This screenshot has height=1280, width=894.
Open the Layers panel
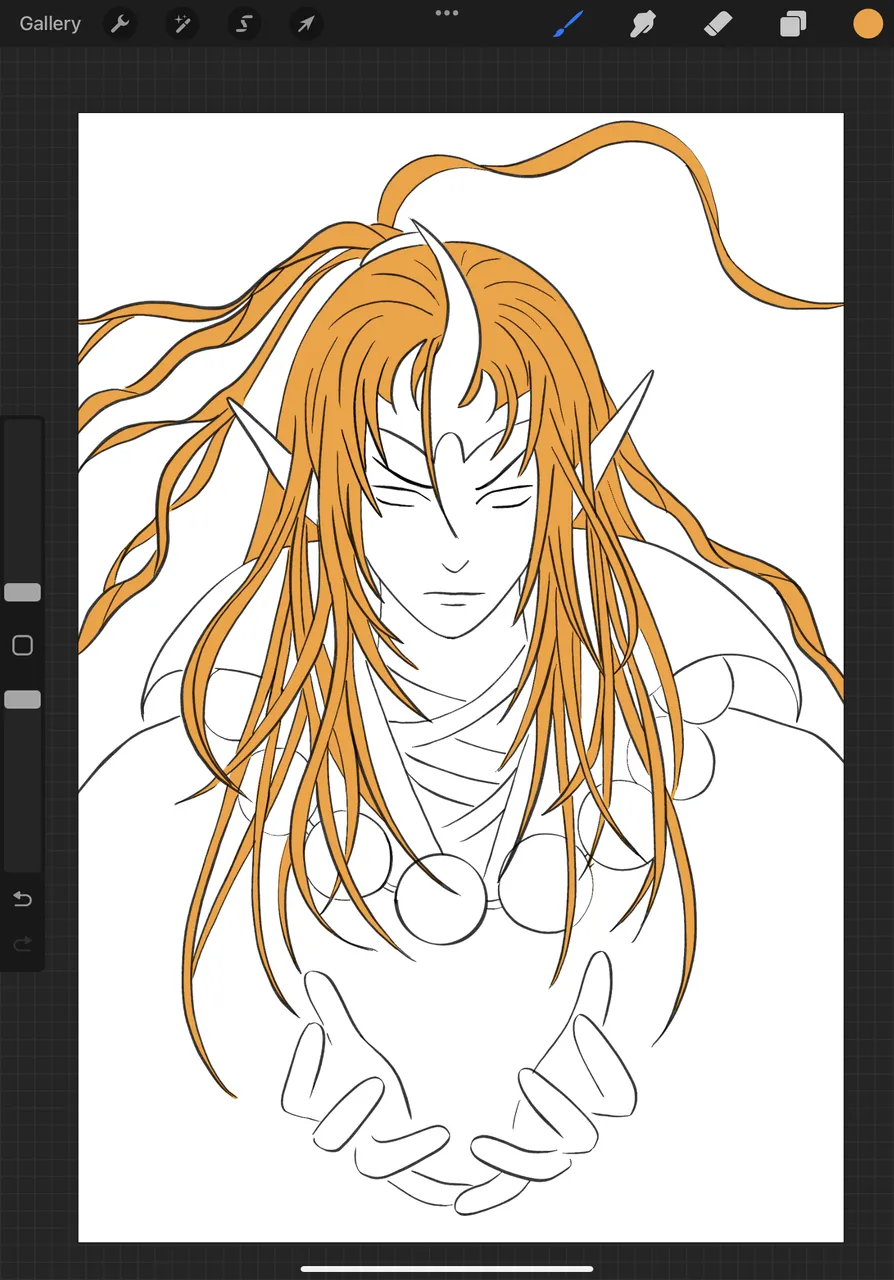(x=793, y=24)
